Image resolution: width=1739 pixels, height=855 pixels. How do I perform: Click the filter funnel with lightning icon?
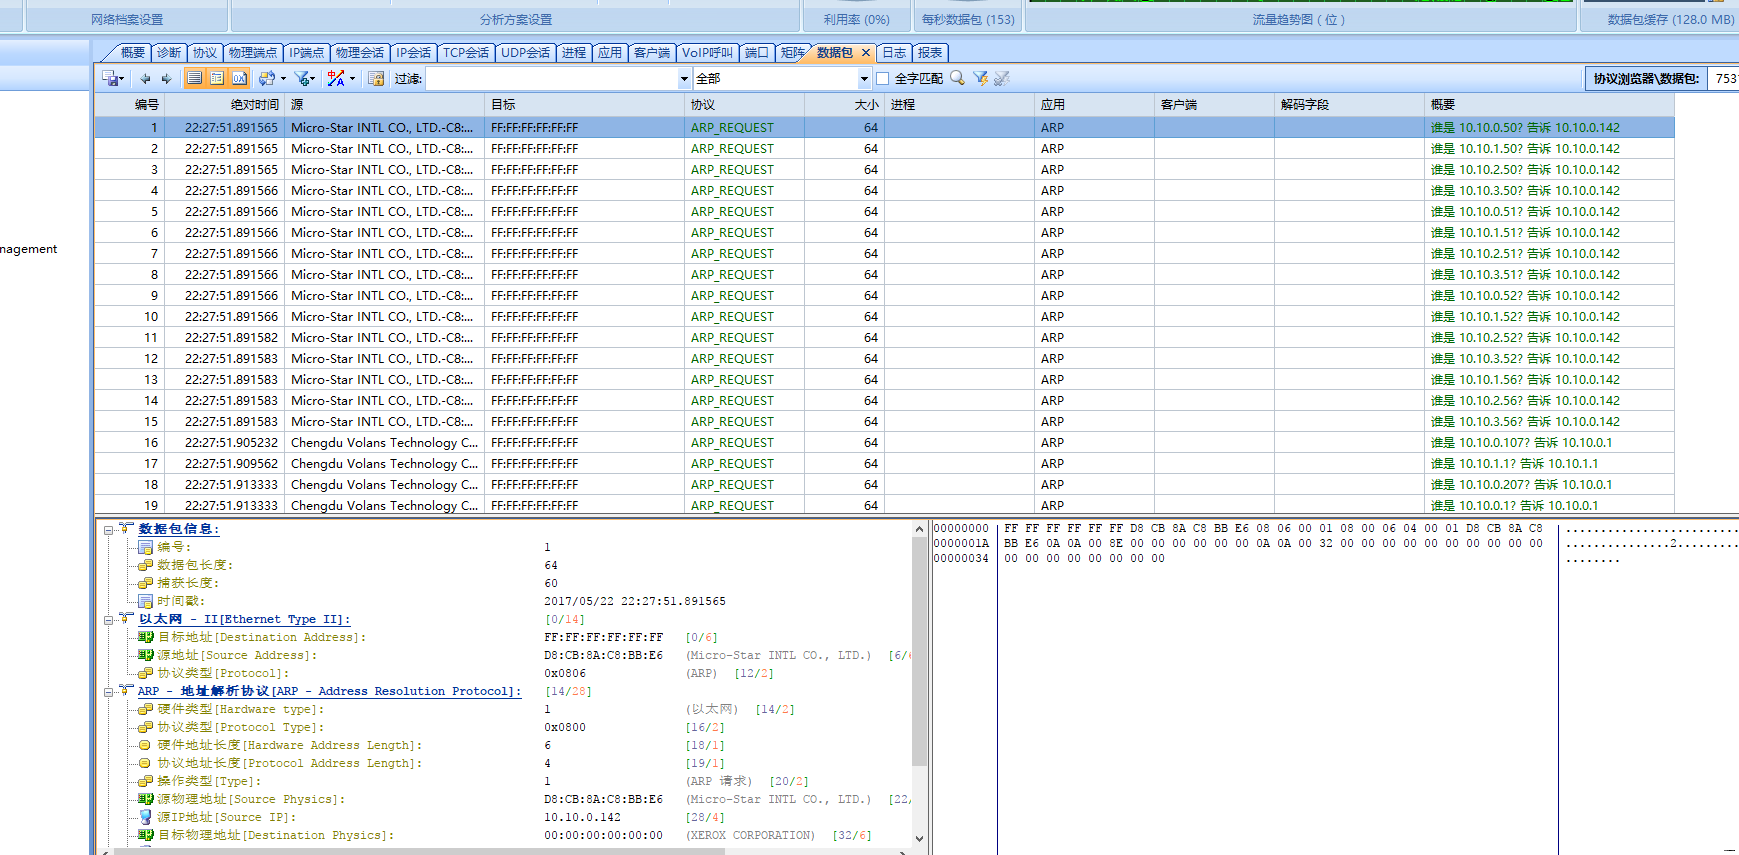980,78
